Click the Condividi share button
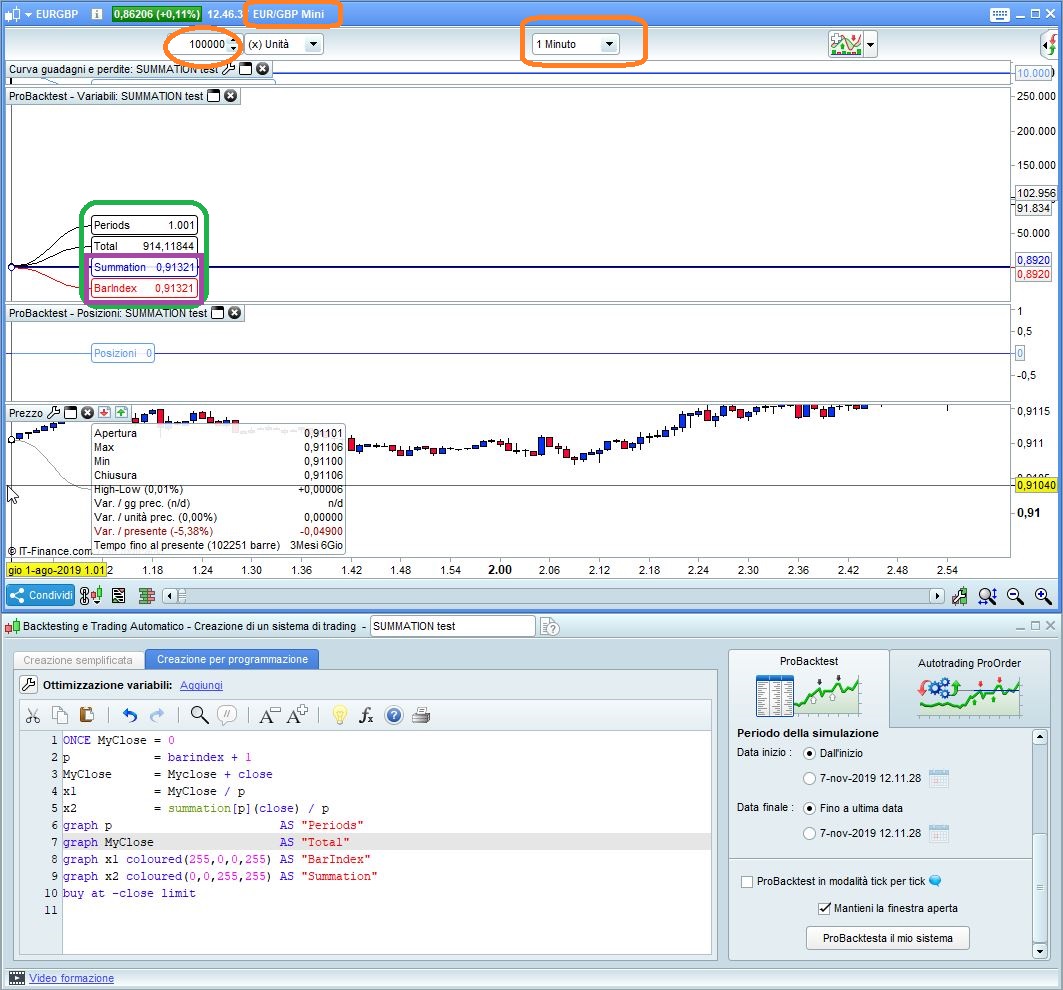This screenshot has height=990, width=1063. point(41,595)
